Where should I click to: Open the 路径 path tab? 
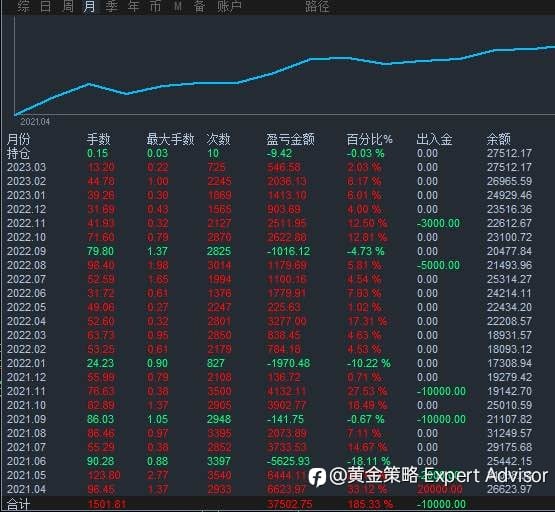click(317, 6)
